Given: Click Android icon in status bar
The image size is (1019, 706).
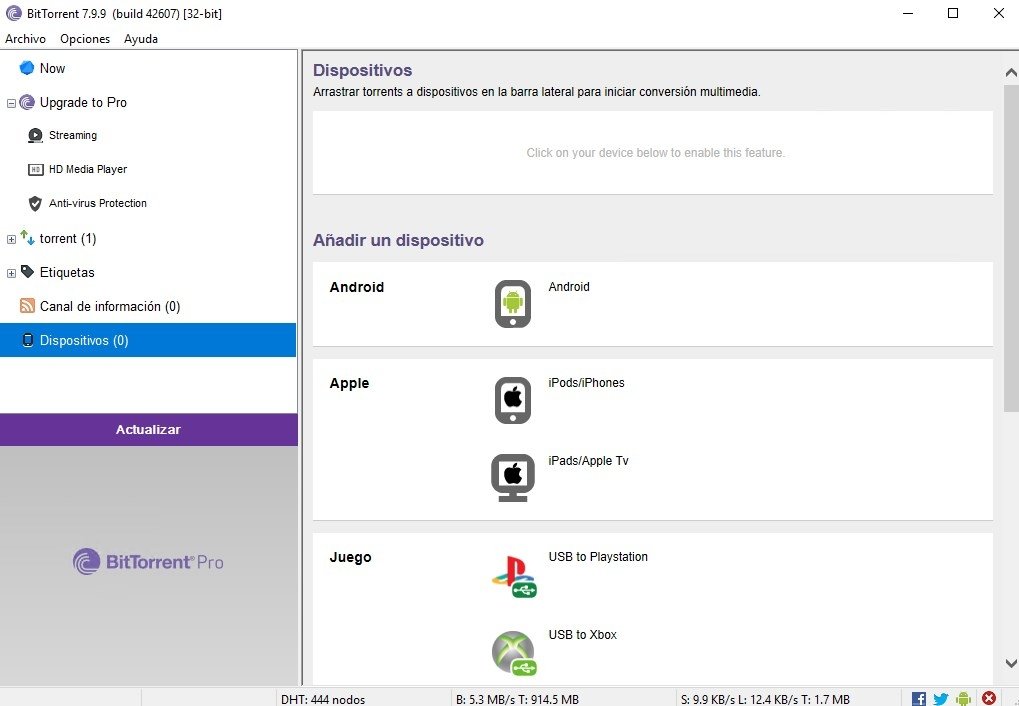Looking at the screenshot, I should point(964,699).
